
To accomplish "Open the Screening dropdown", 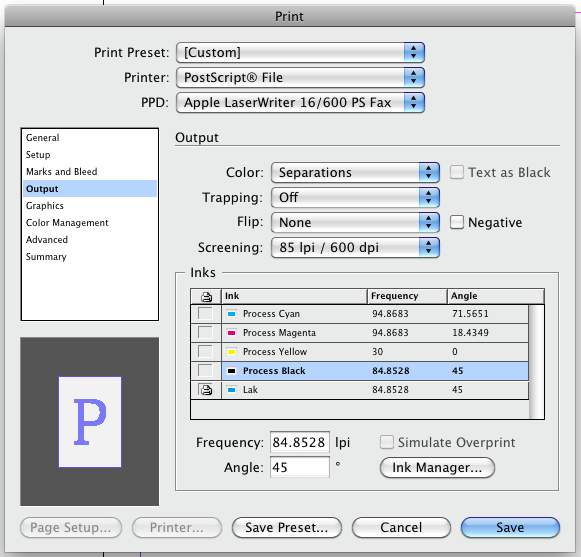I will 355,248.
